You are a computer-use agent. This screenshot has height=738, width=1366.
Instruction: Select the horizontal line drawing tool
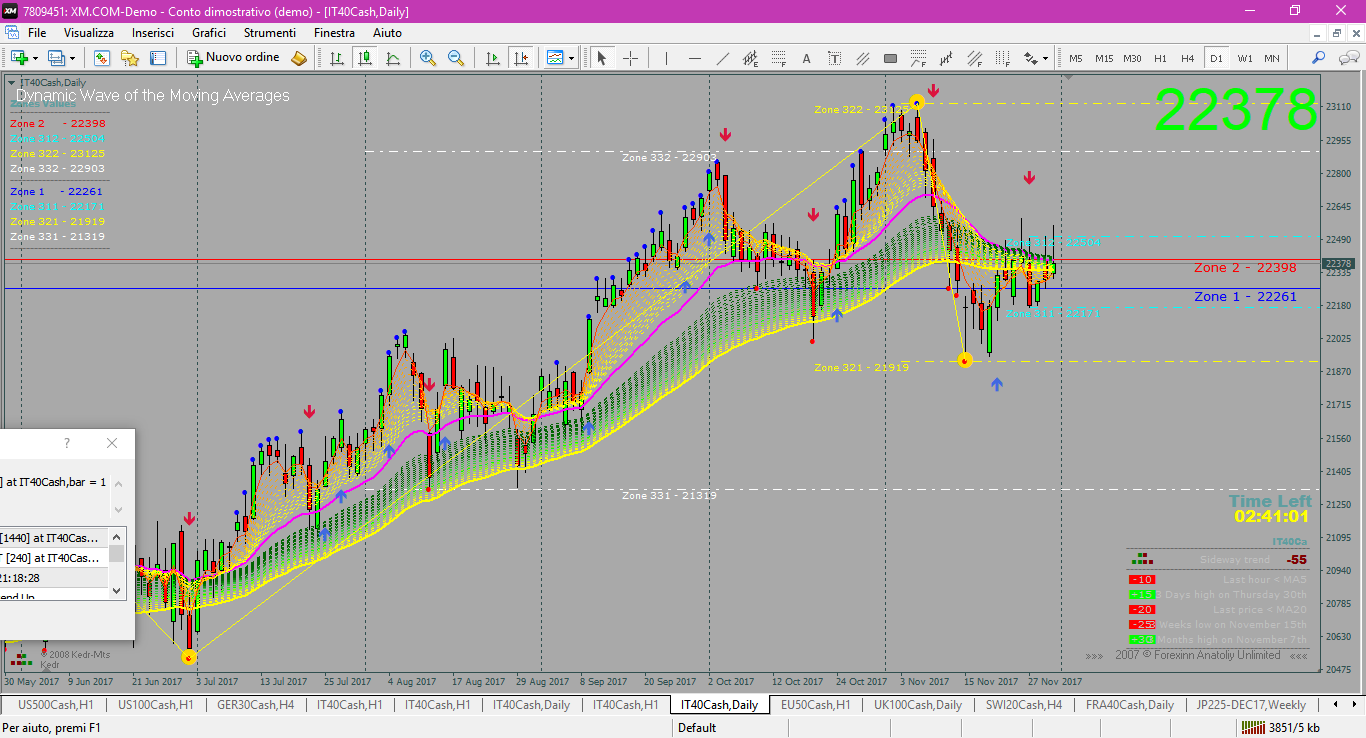pos(695,58)
